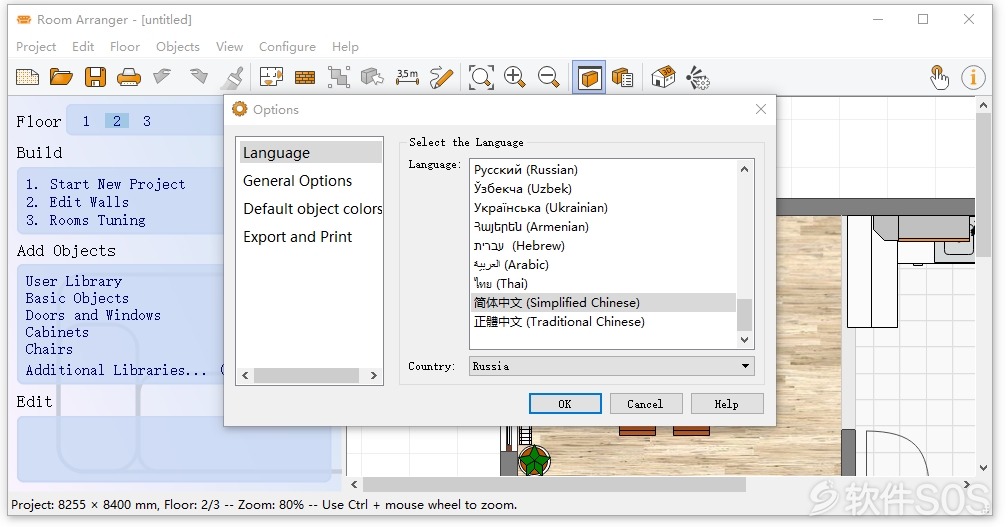Select Export and Print category

pos(311,237)
